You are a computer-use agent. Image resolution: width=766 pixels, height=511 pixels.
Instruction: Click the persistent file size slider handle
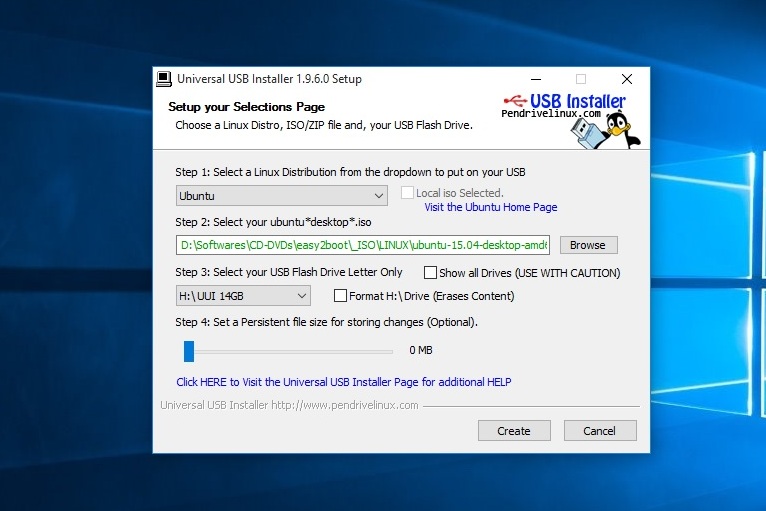(x=188, y=351)
